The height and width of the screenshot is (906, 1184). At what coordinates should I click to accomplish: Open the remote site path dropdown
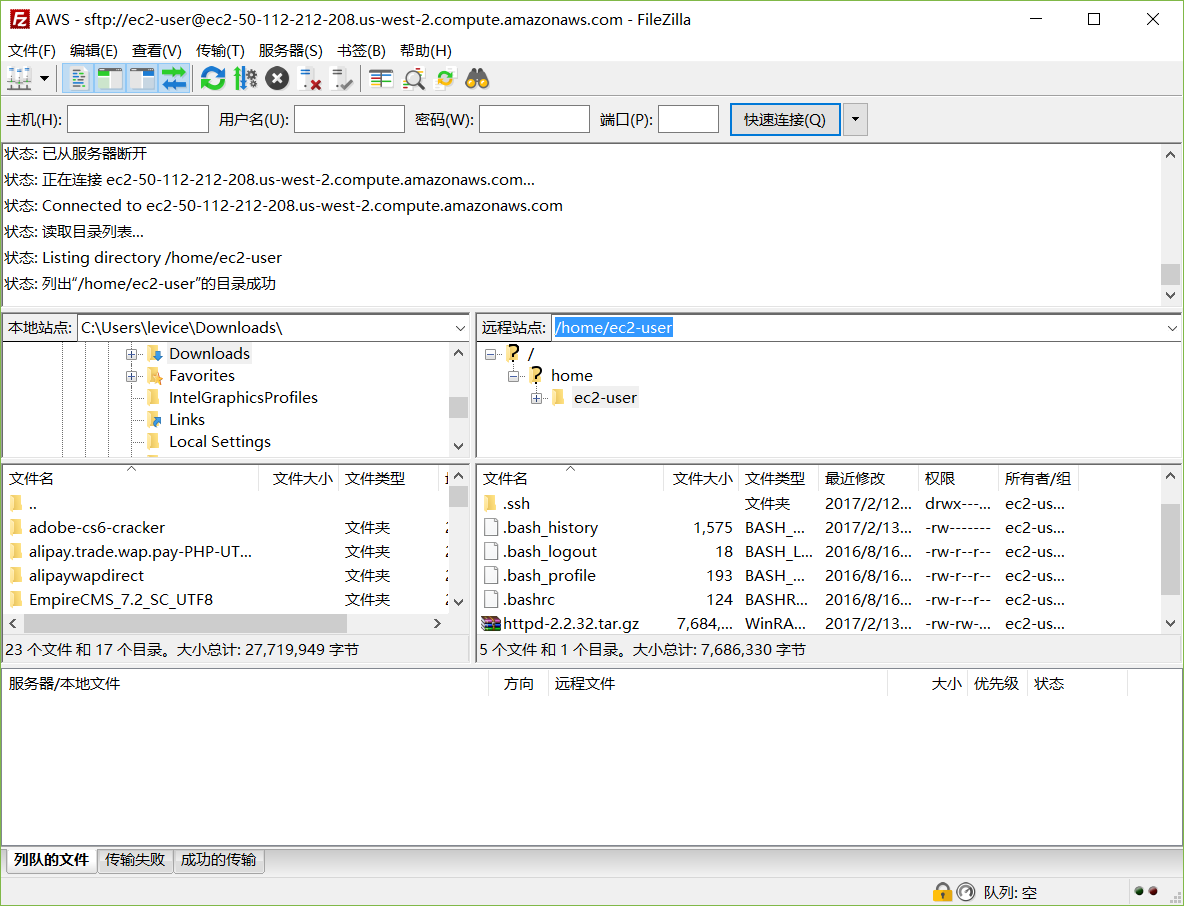coord(1172,328)
